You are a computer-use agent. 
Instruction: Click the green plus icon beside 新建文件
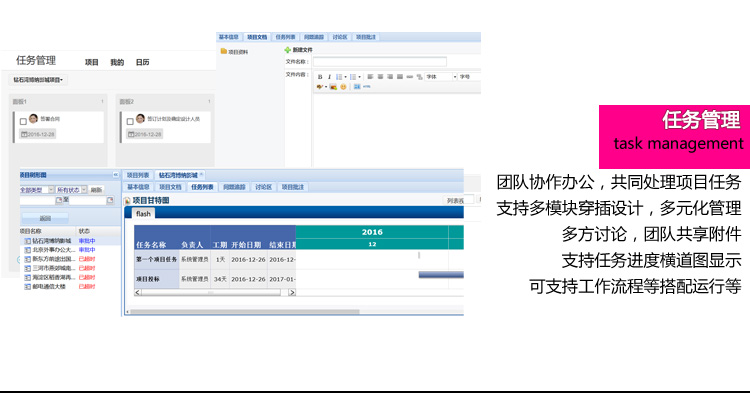[287, 50]
